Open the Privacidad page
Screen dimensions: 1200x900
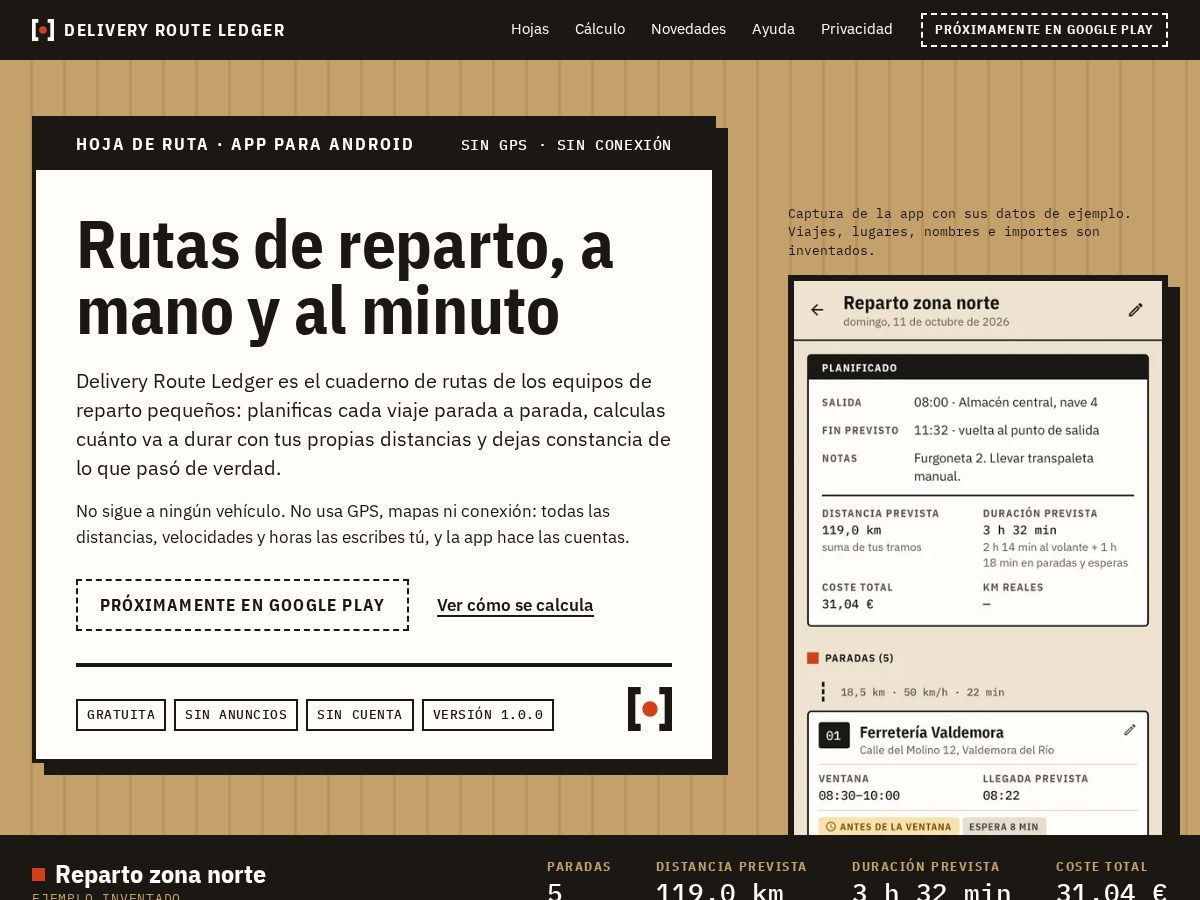pos(856,29)
